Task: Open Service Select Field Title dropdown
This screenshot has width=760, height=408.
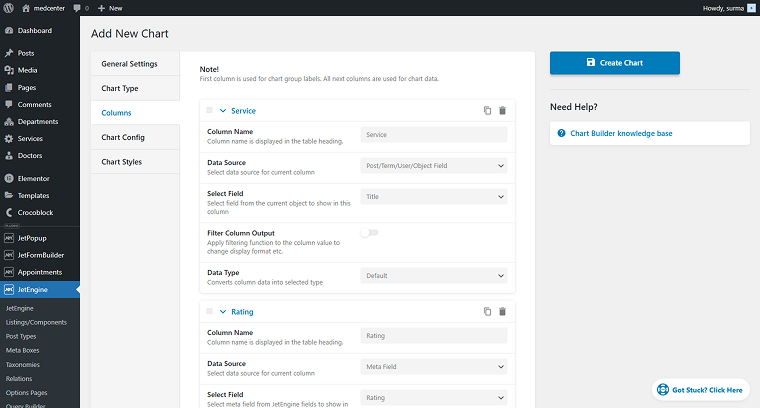Action: (434, 197)
